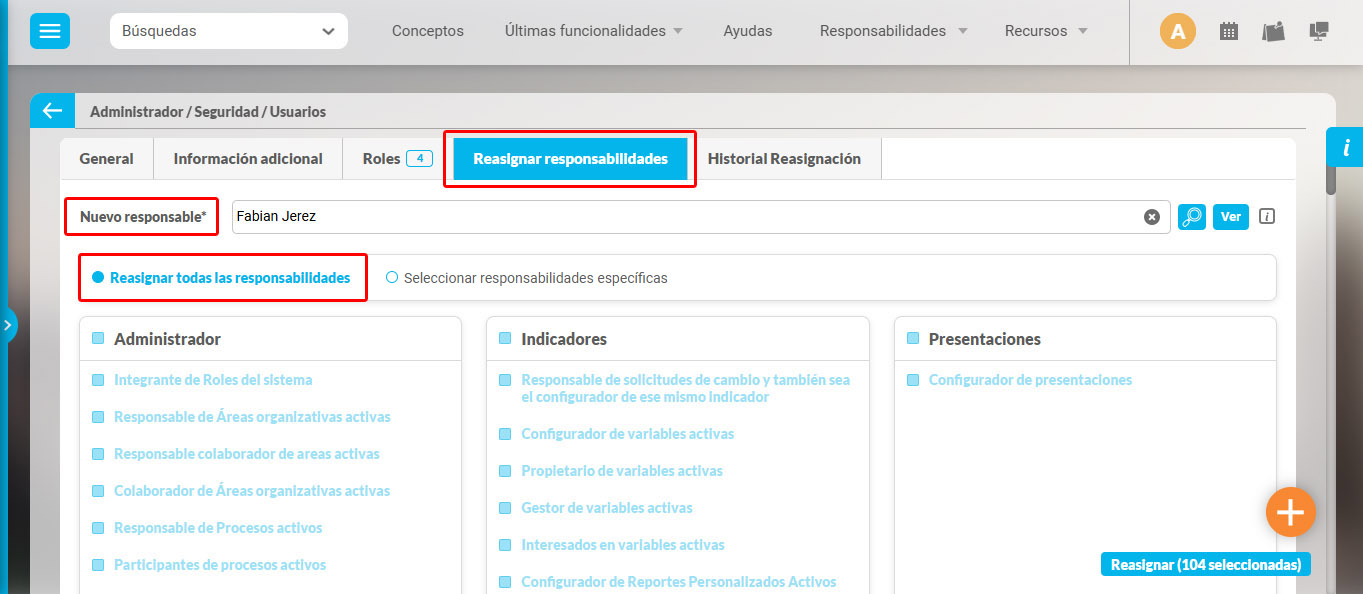Click the magnifier search icon next to Fabian Jerez
Image resolution: width=1363 pixels, height=594 pixels.
[x=1191, y=216]
